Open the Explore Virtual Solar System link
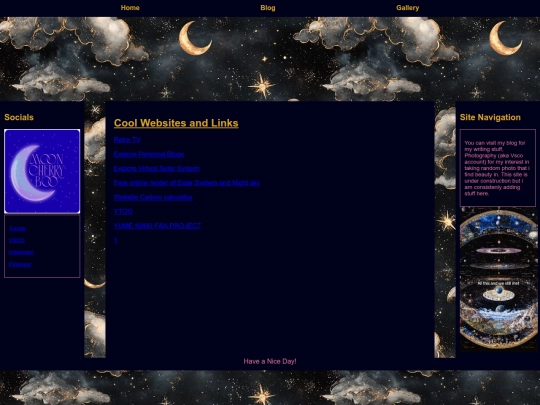 point(157,168)
